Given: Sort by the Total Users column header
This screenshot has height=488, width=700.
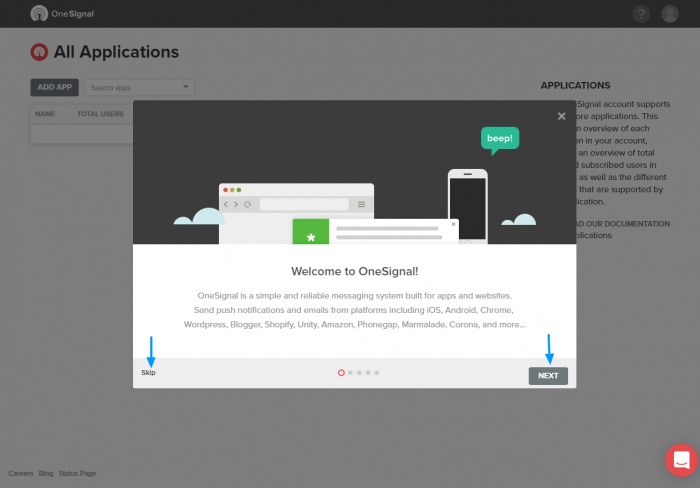Looking at the screenshot, I should click(100, 114).
